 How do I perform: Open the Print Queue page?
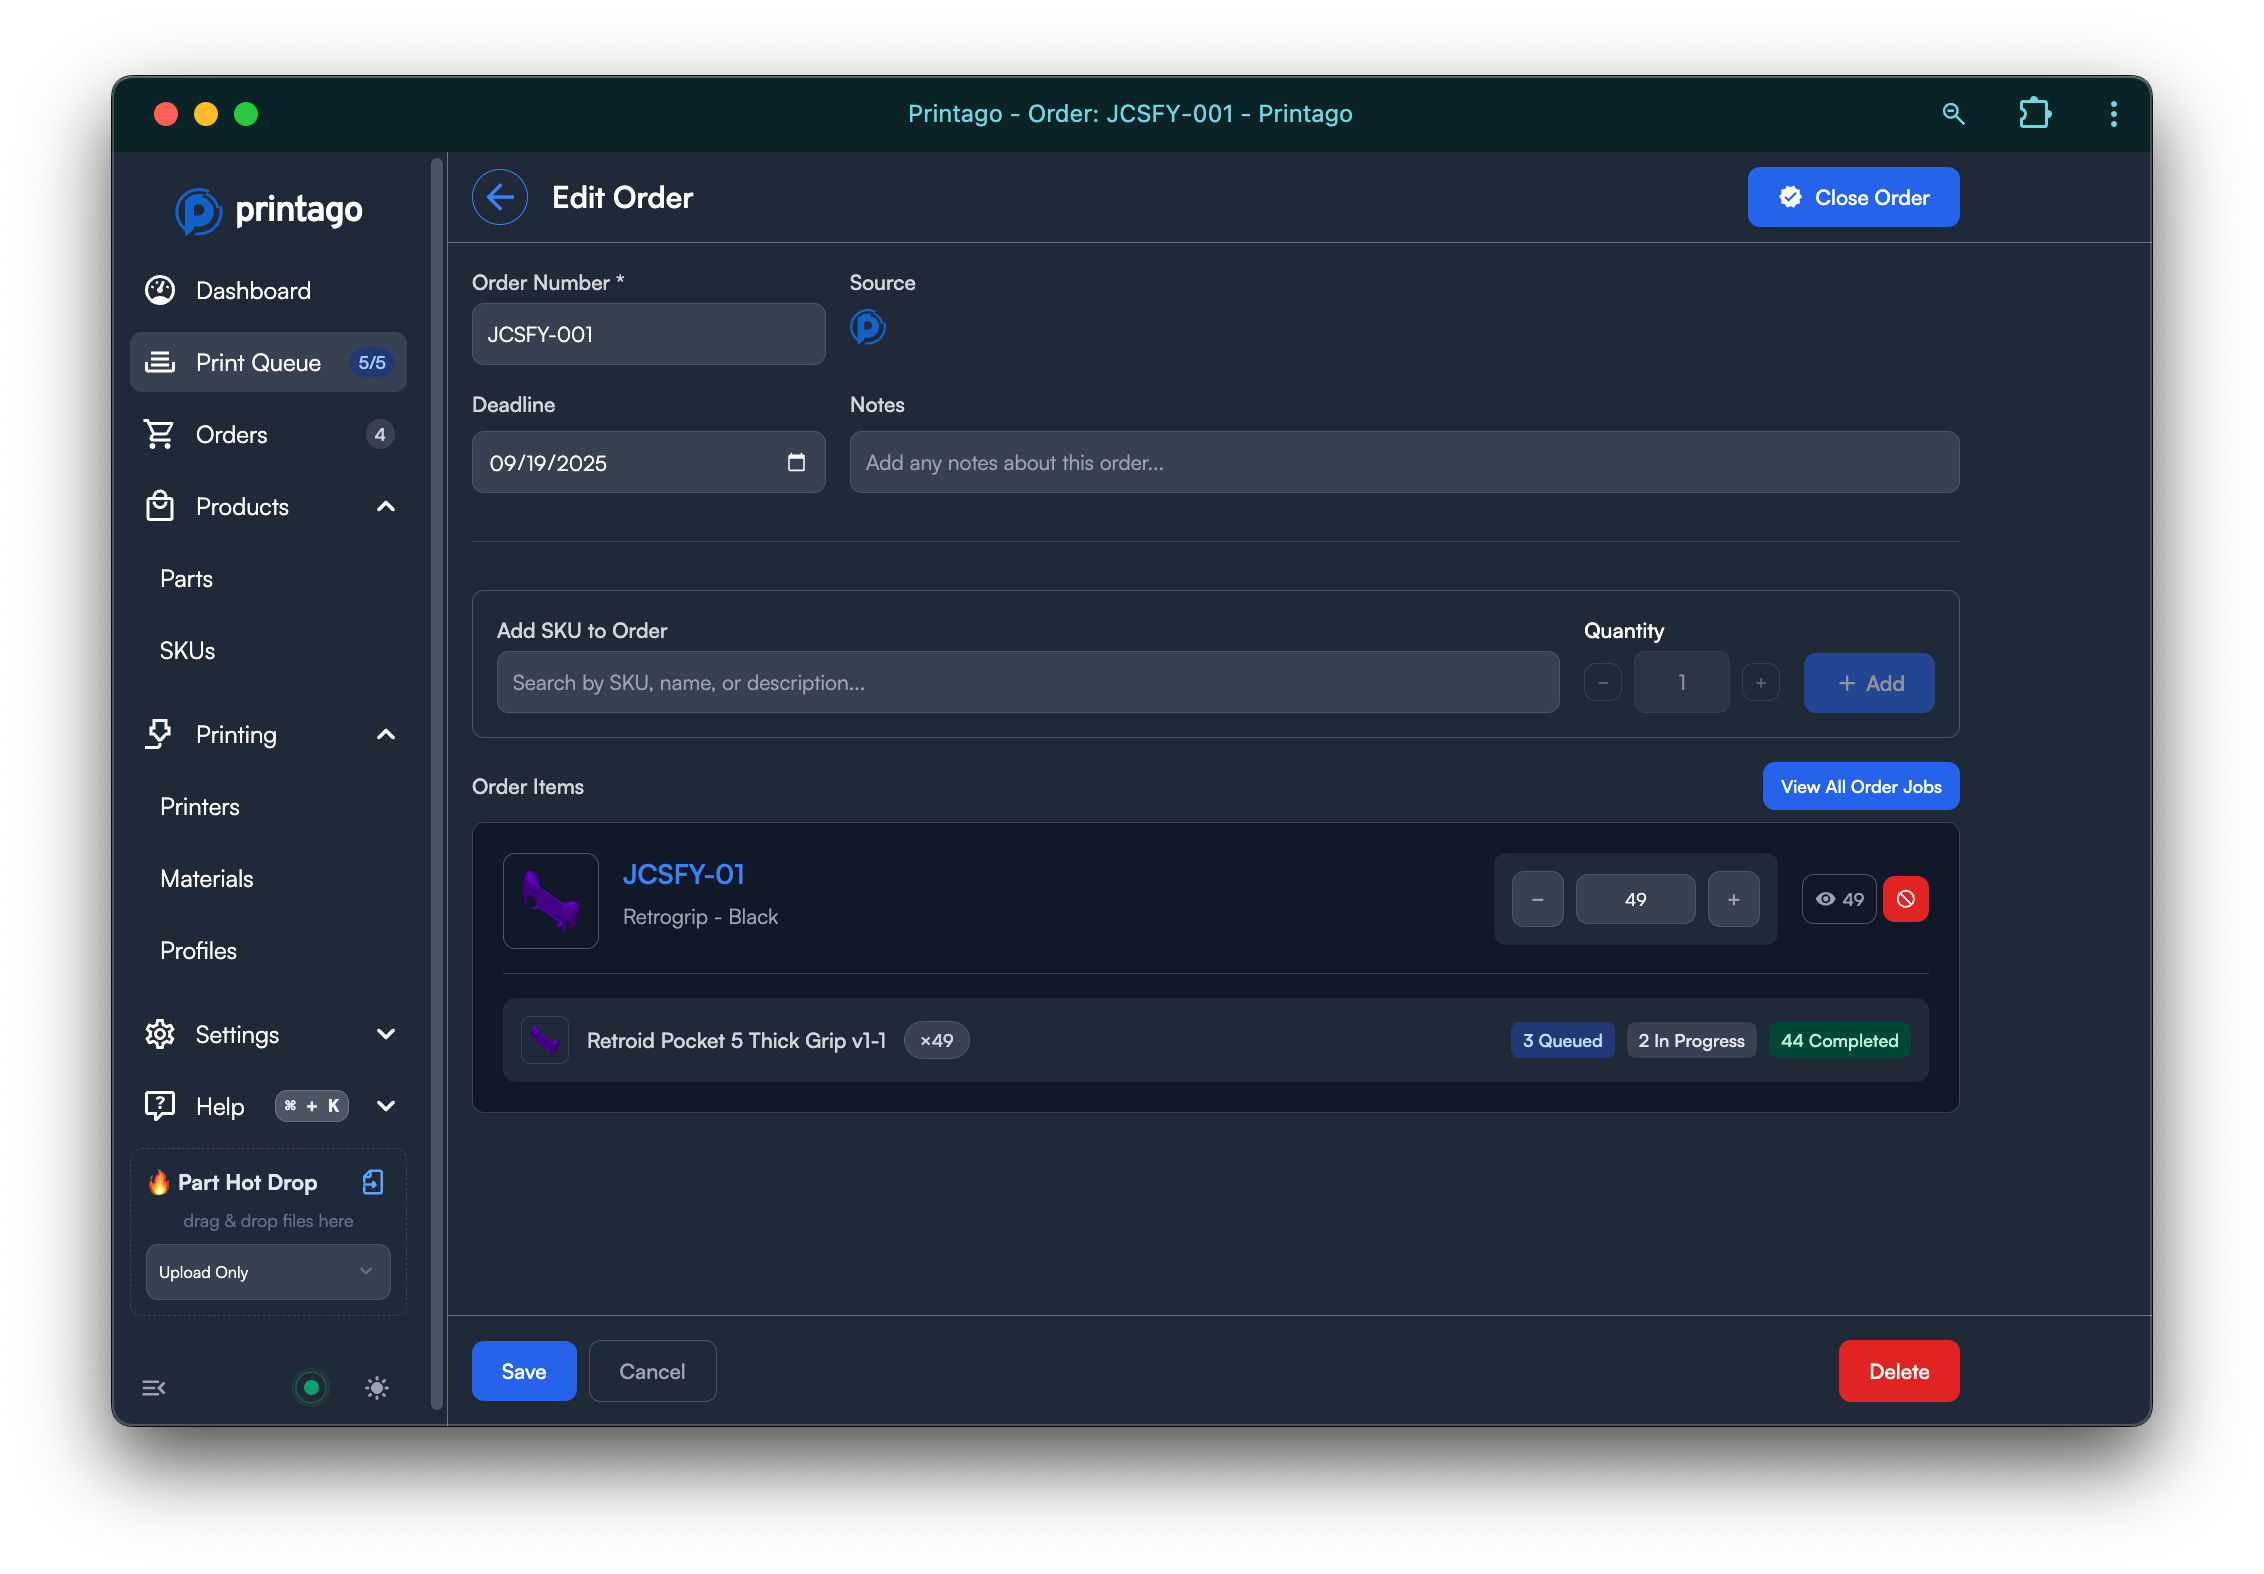tap(258, 363)
